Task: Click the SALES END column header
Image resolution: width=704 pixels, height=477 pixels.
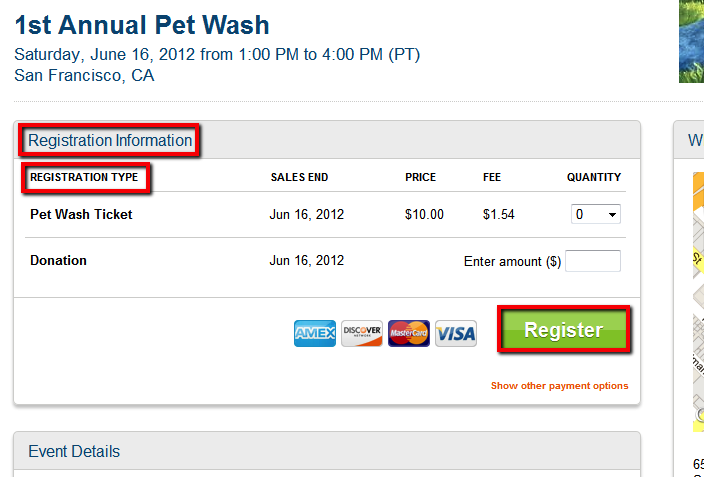Action: tap(299, 177)
